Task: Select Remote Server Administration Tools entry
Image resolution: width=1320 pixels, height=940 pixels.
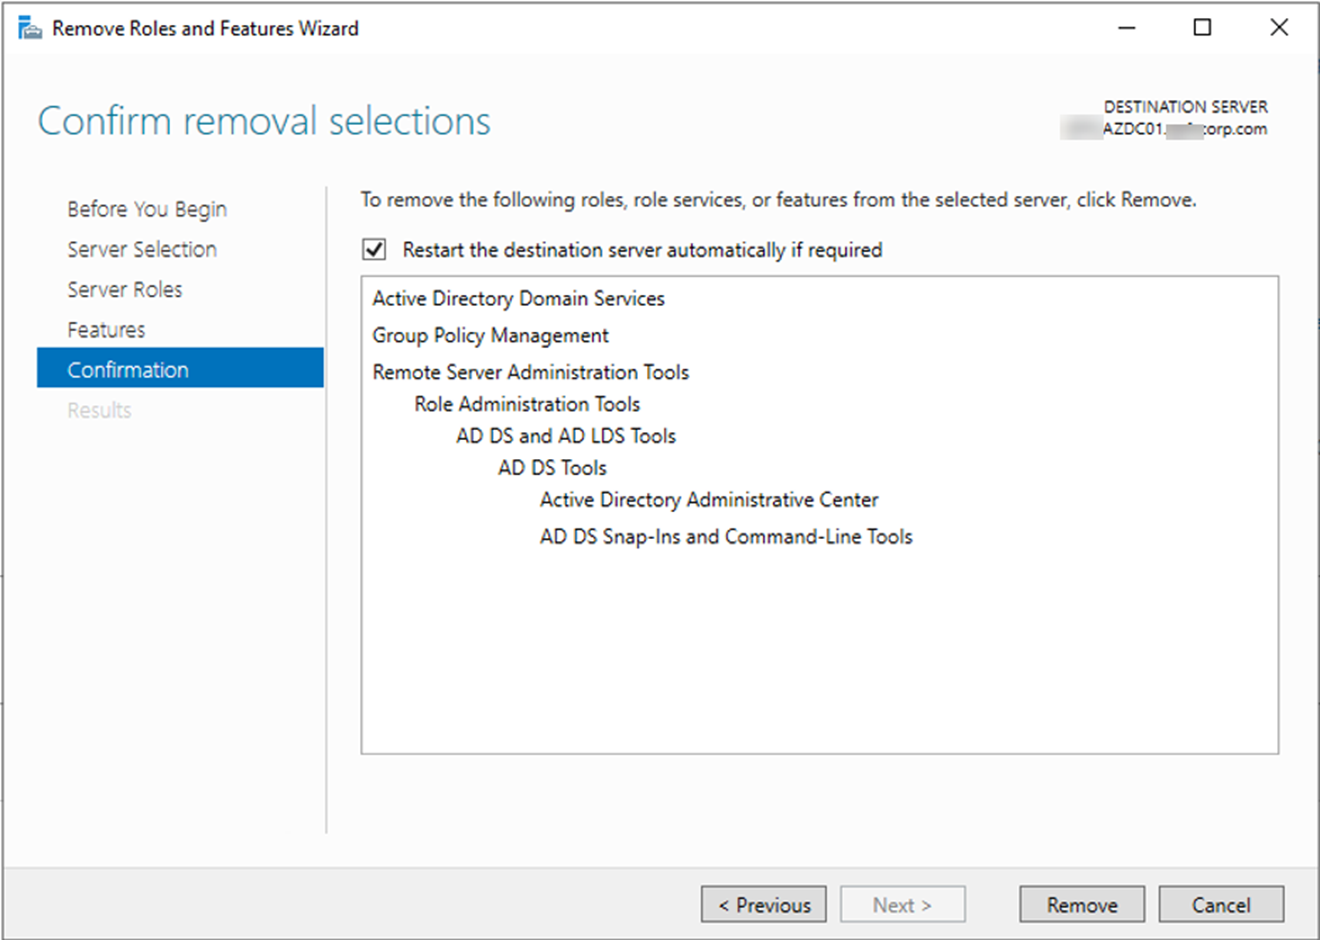Action: tap(531, 372)
